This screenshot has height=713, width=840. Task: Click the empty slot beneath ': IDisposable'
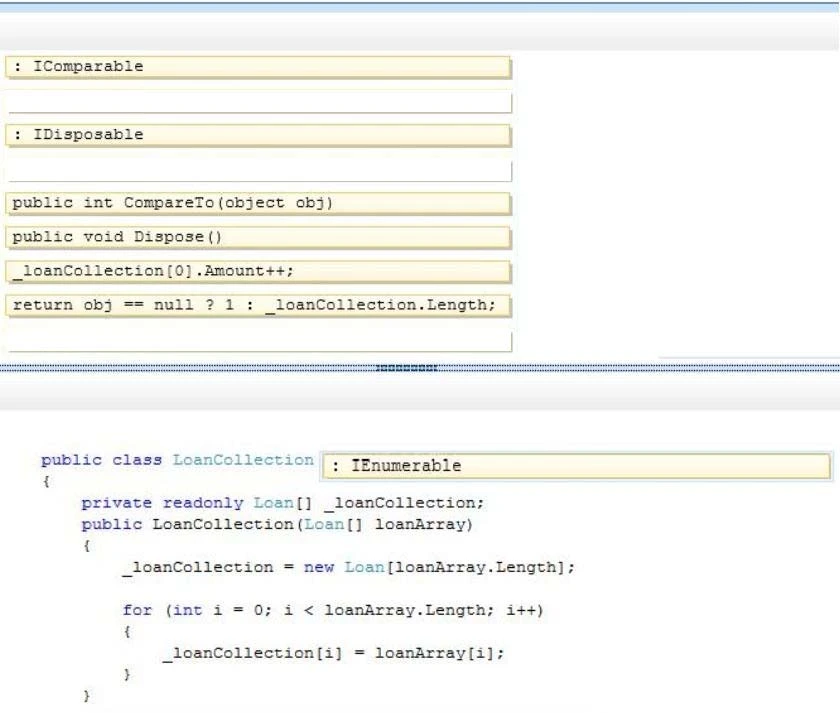pos(258,171)
